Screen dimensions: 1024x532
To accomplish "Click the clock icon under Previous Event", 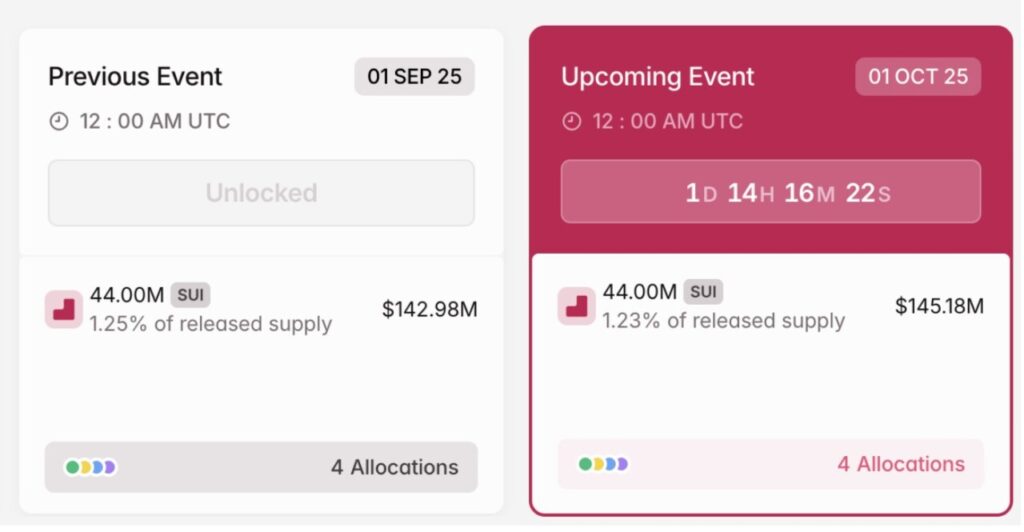I will click(x=59, y=122).
